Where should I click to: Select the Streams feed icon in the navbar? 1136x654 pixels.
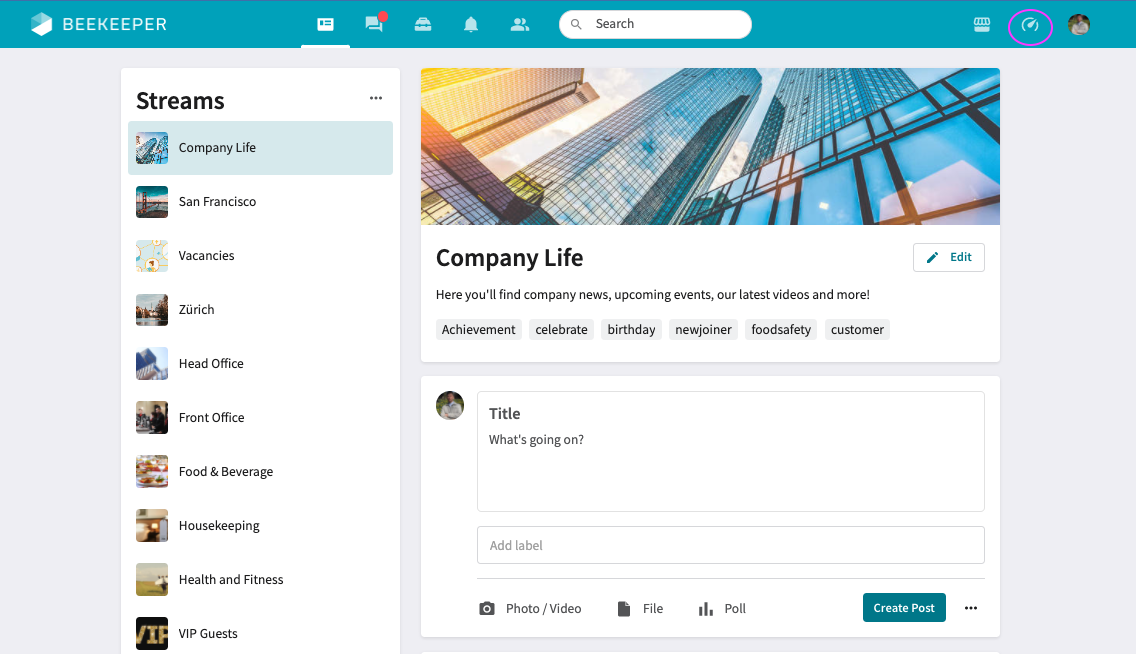[x=325, y=23]
